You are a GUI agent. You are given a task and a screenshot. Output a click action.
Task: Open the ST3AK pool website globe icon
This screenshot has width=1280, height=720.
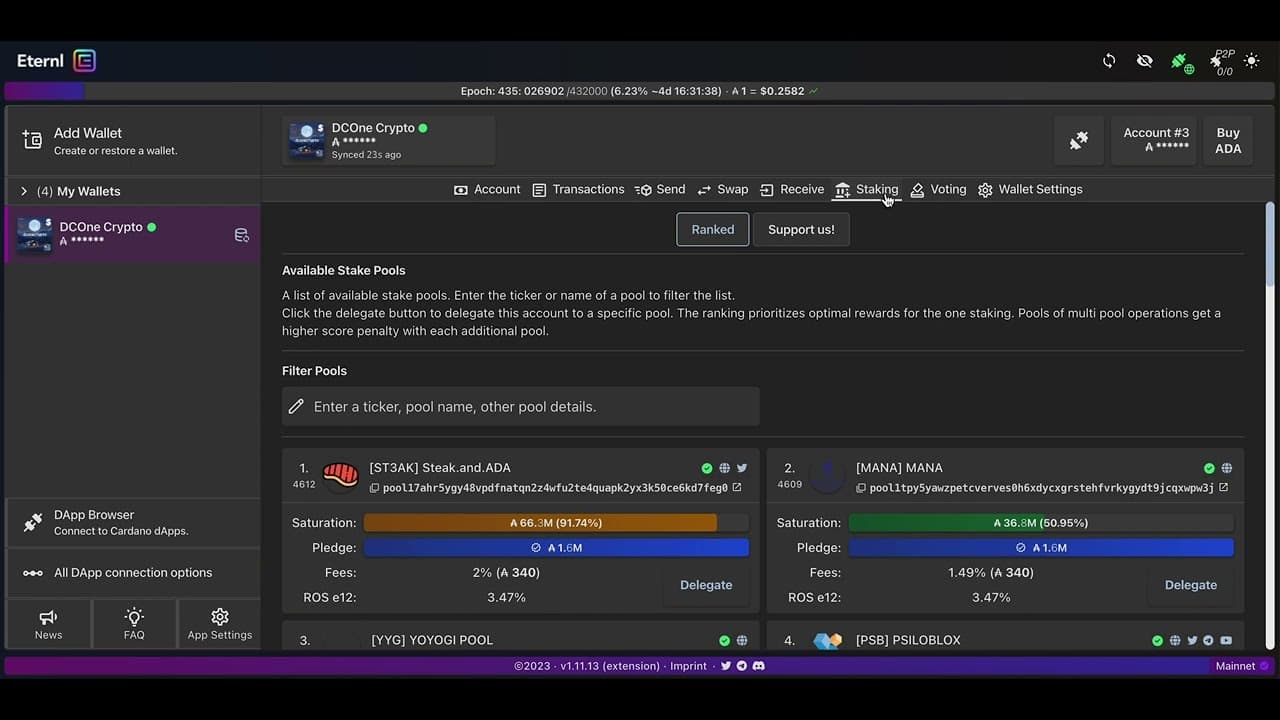[724, 468]
